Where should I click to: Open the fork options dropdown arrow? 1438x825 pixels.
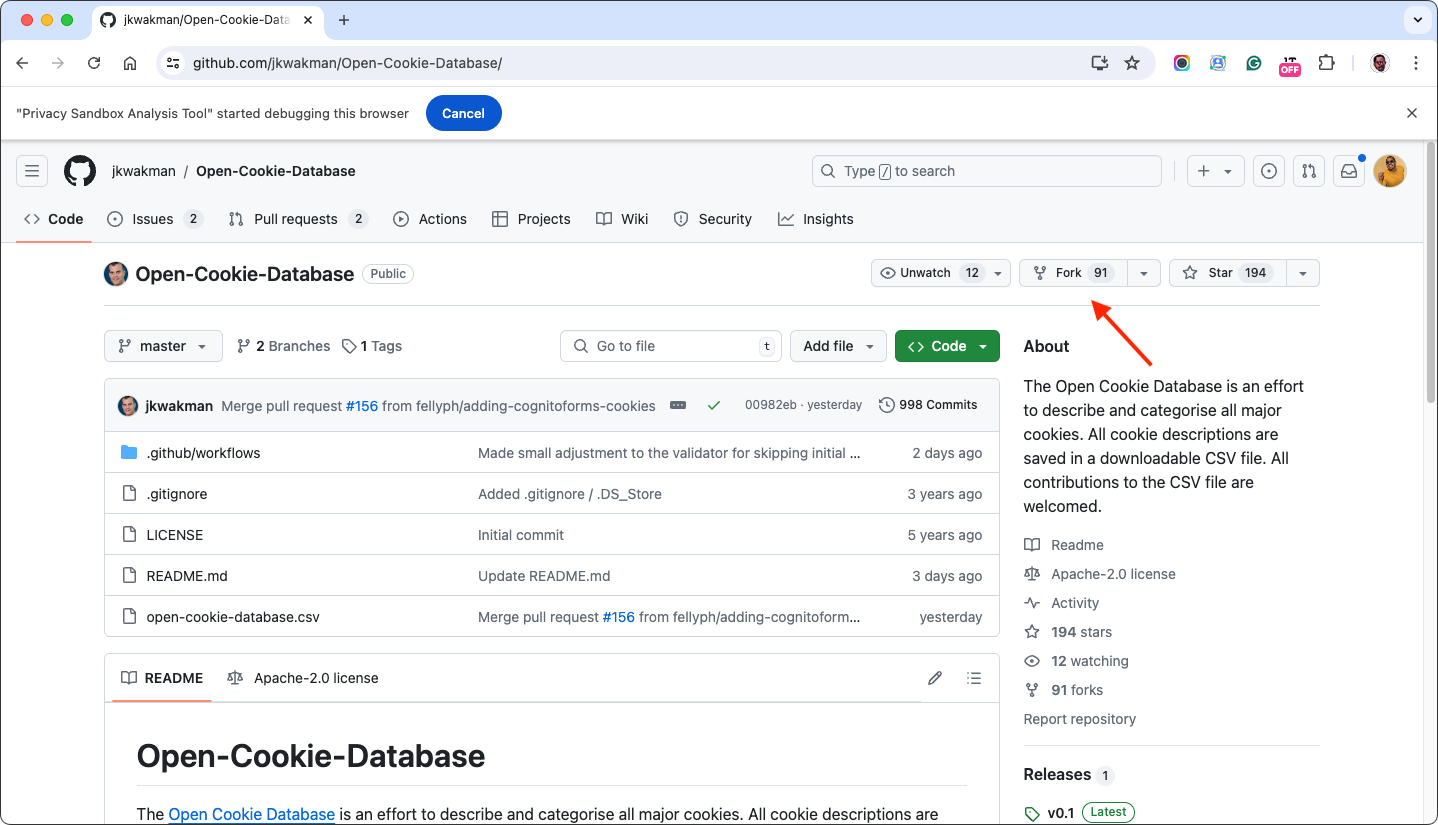tap(1144, 273)
